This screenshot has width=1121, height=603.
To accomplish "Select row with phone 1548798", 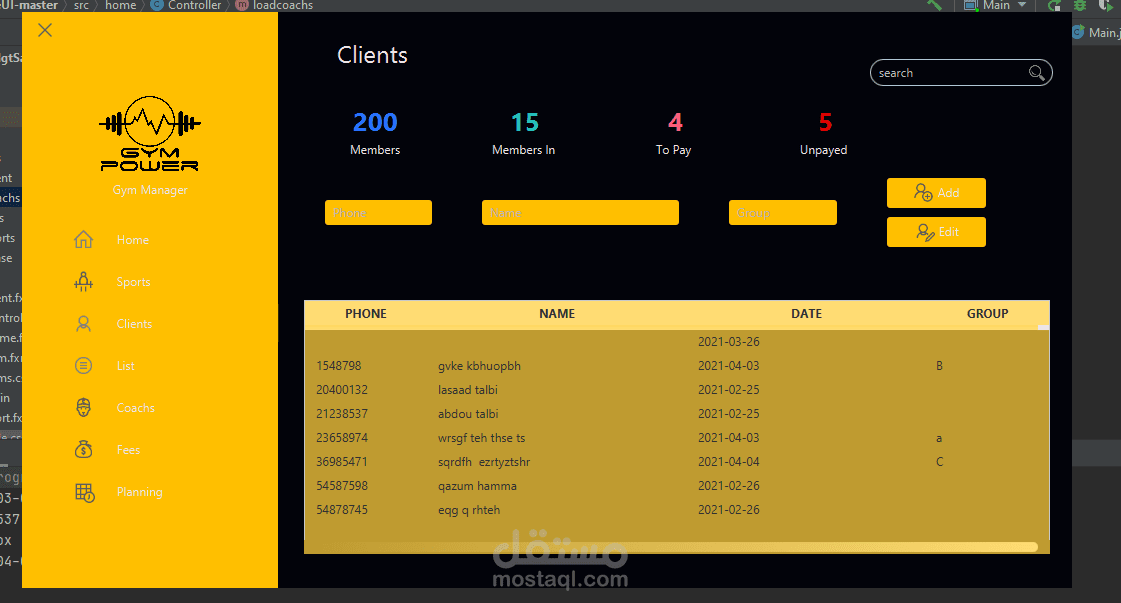I will (x=676, y=366).
